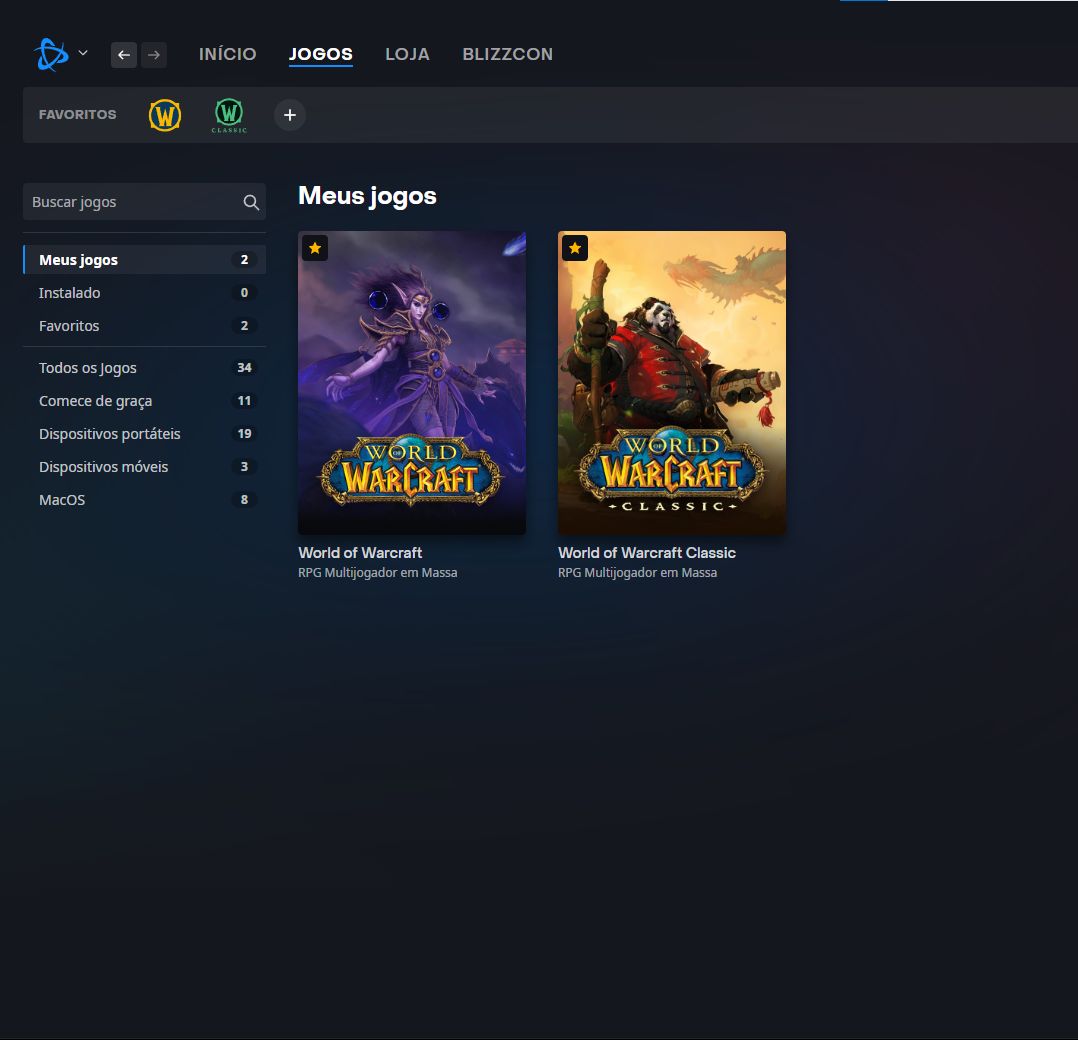Click the World of Warcraft title link
Viewport: 1078px width, 1040px height.
click(x=360, y=553)
